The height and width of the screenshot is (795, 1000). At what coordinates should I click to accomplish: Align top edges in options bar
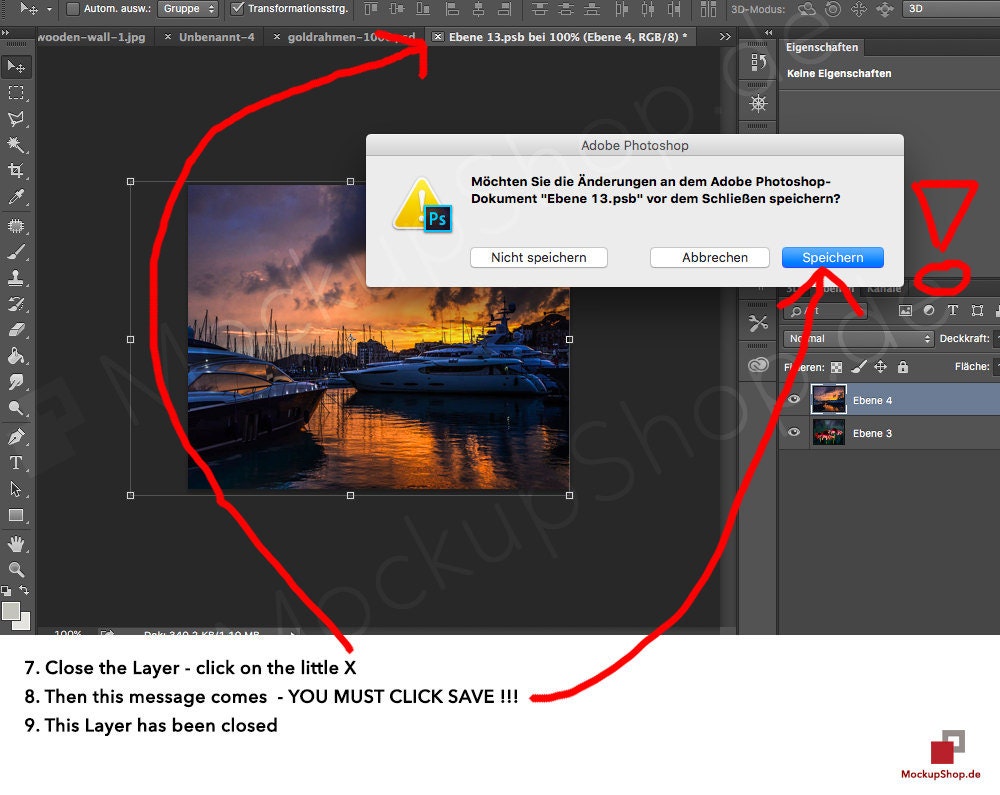pyautogui.click(x=370, y=9)
